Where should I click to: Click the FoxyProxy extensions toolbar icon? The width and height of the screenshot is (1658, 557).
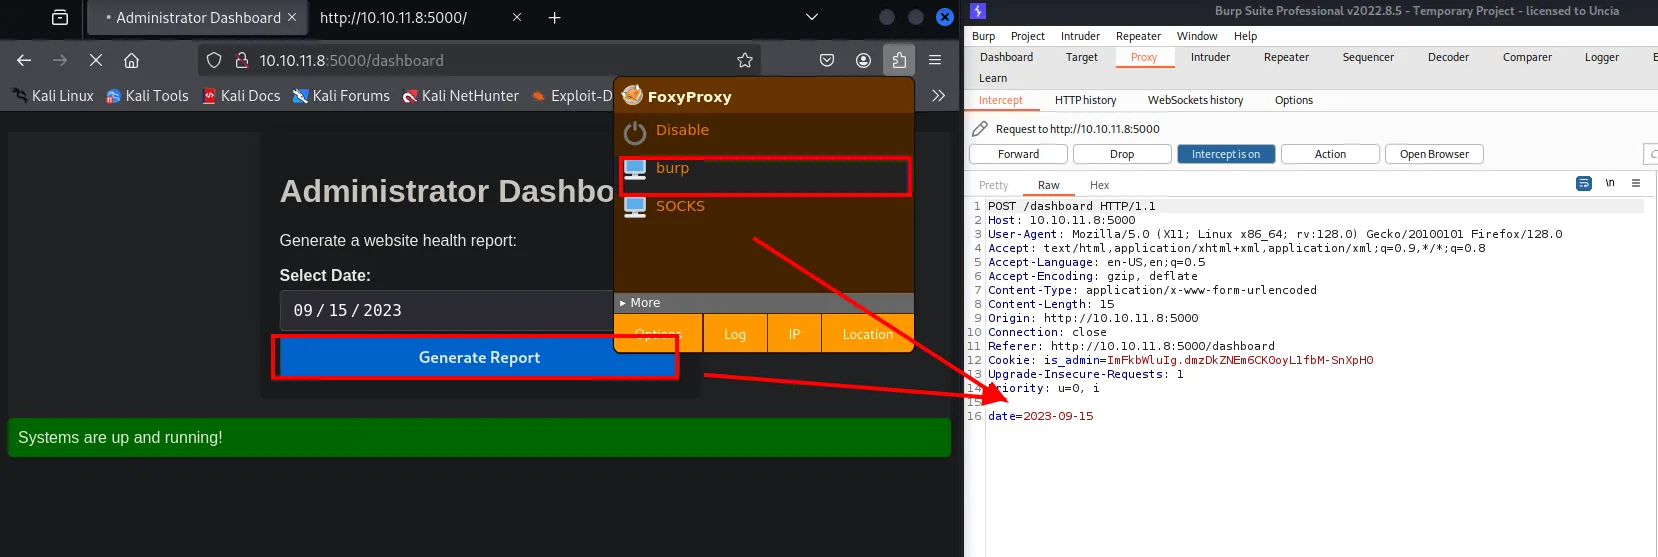point(898,60)
